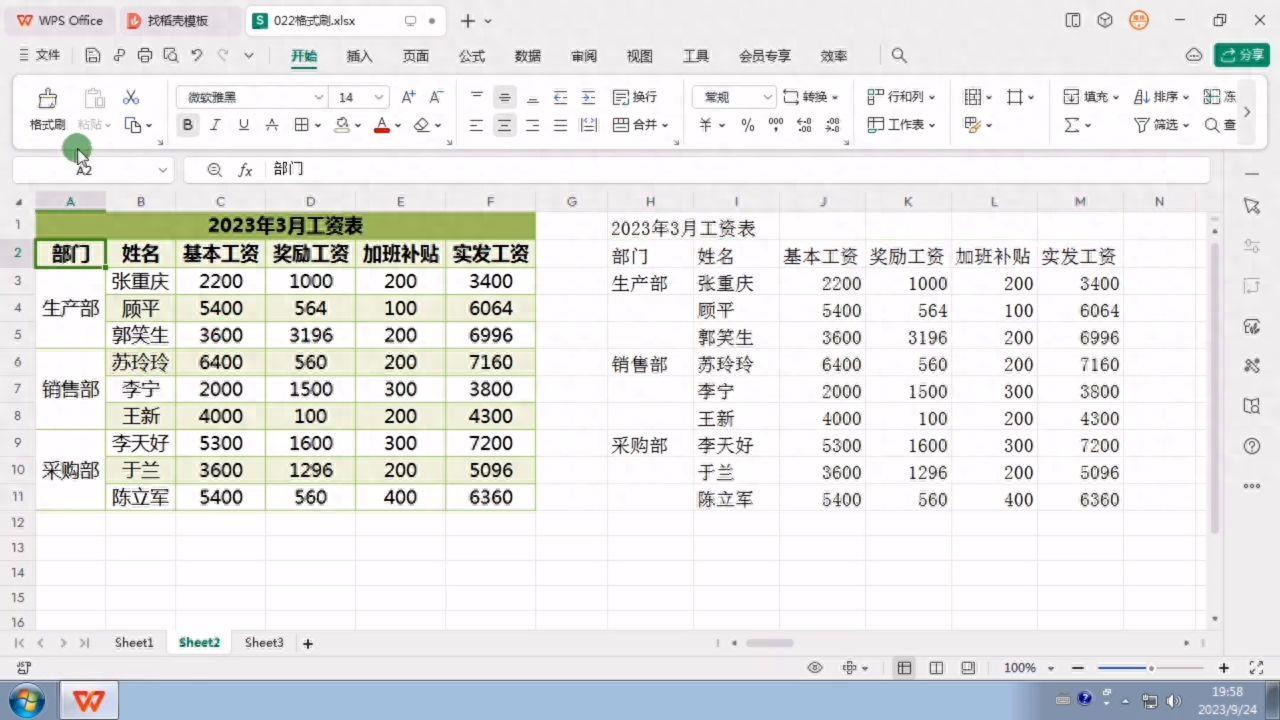Viewport: 1280px width, 720px height.
Task: Apply the fill color bucket swatch
Action: [x=342, y=125]
